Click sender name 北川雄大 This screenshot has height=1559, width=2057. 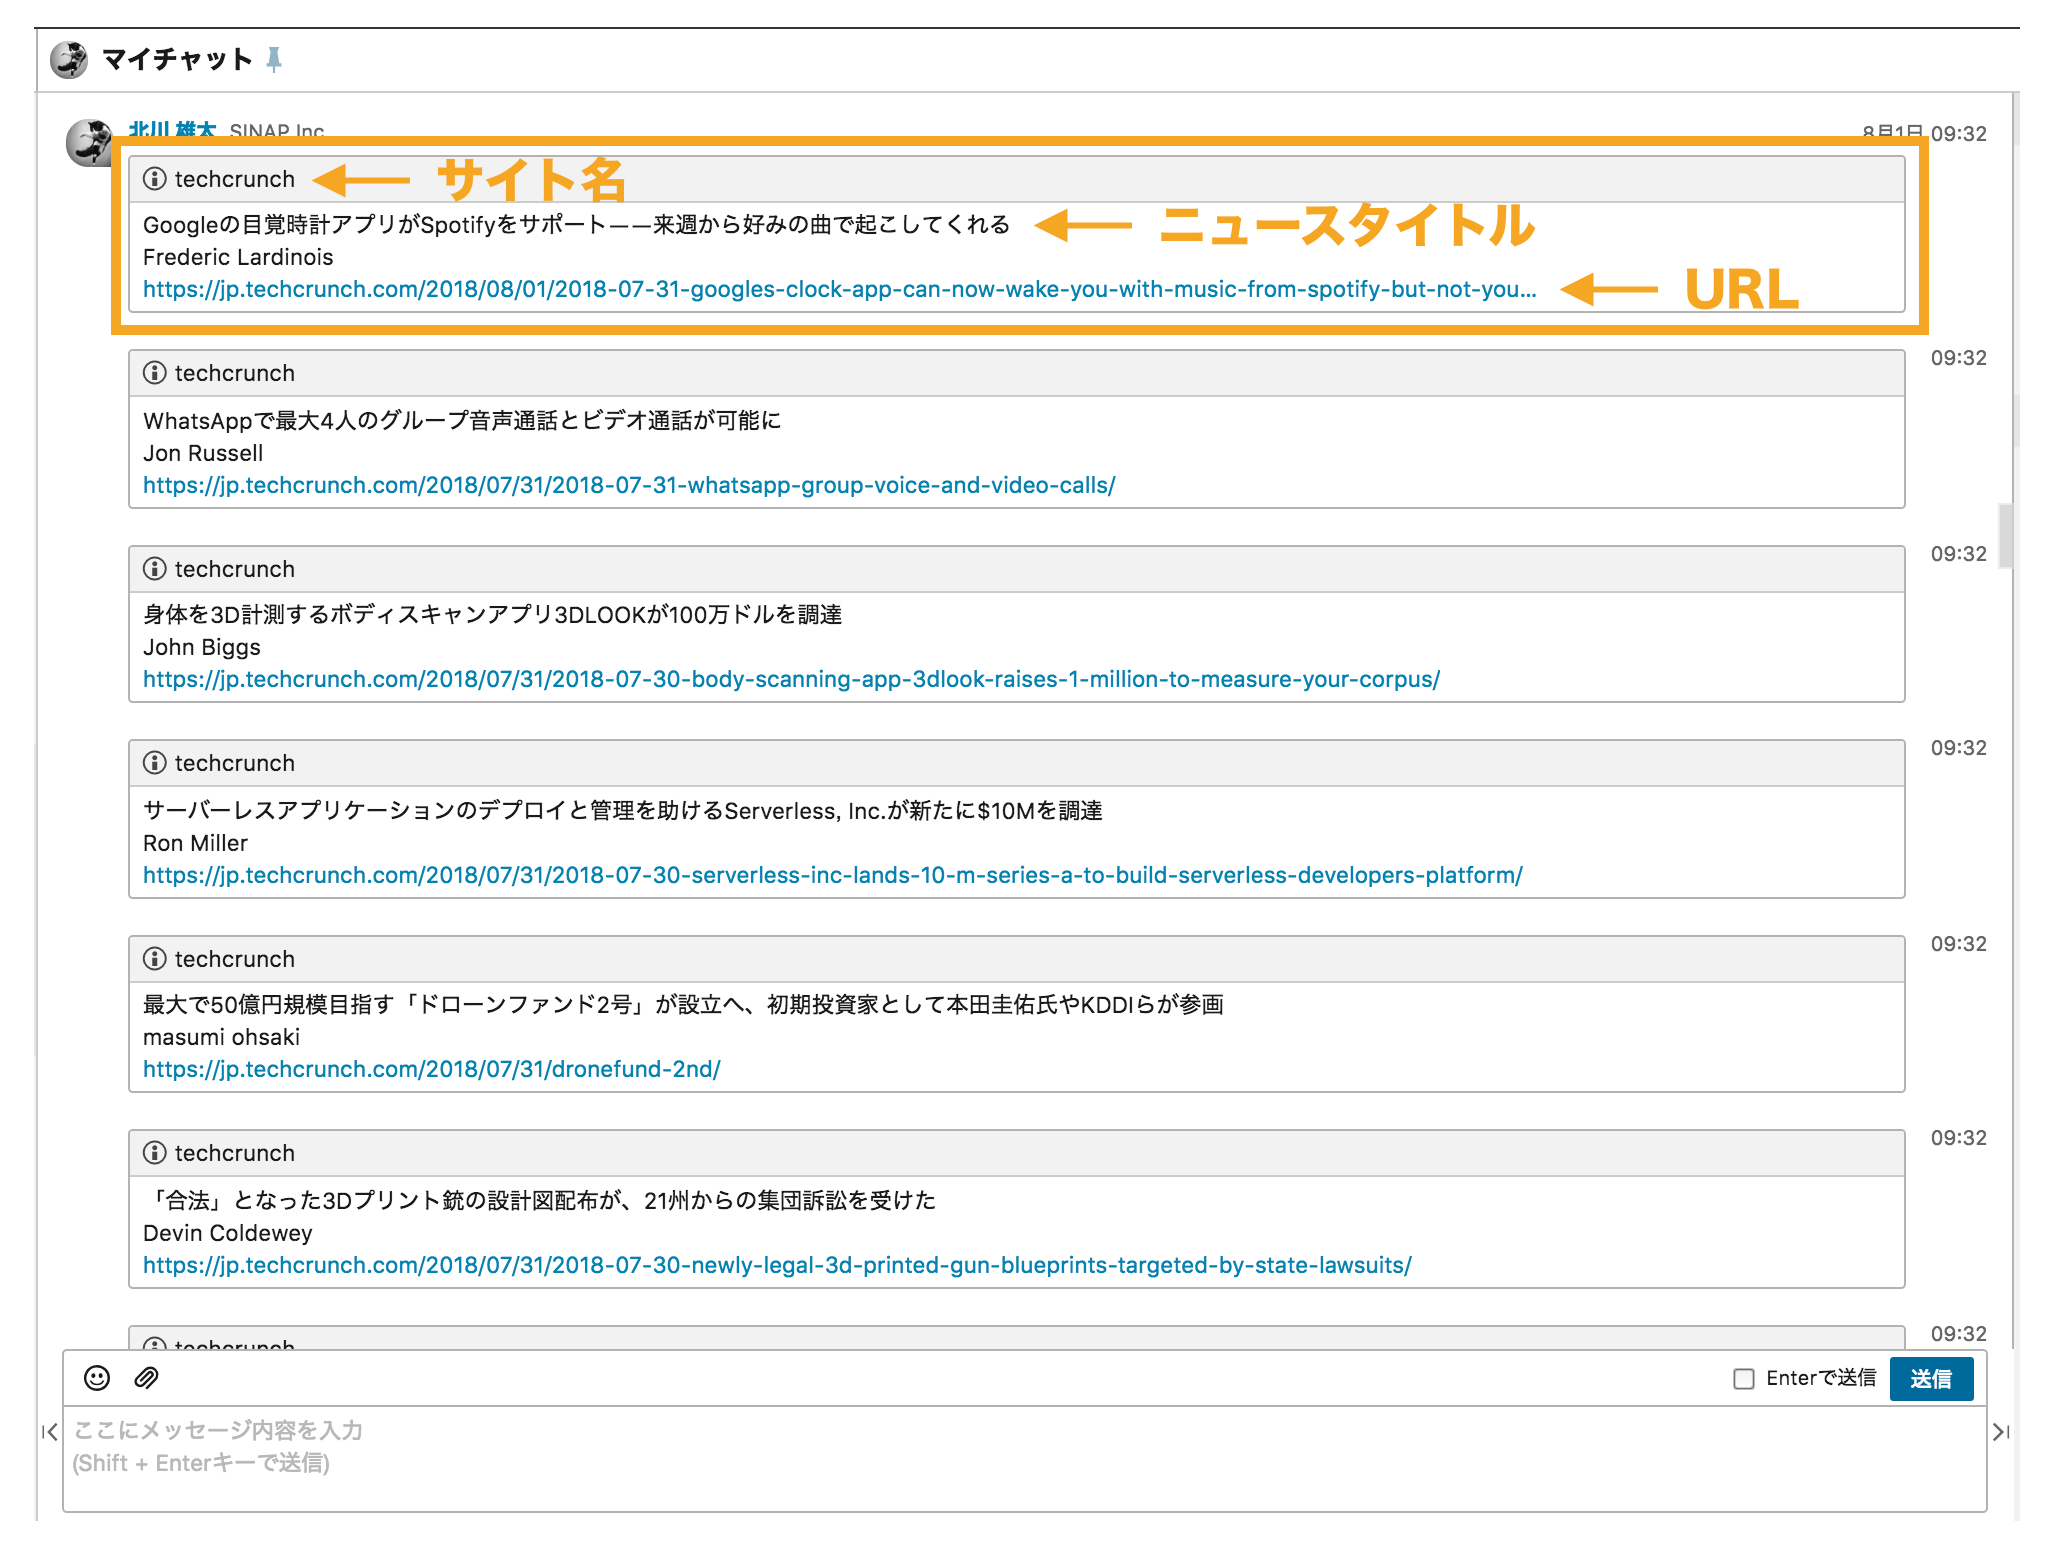tap(172, 130)
